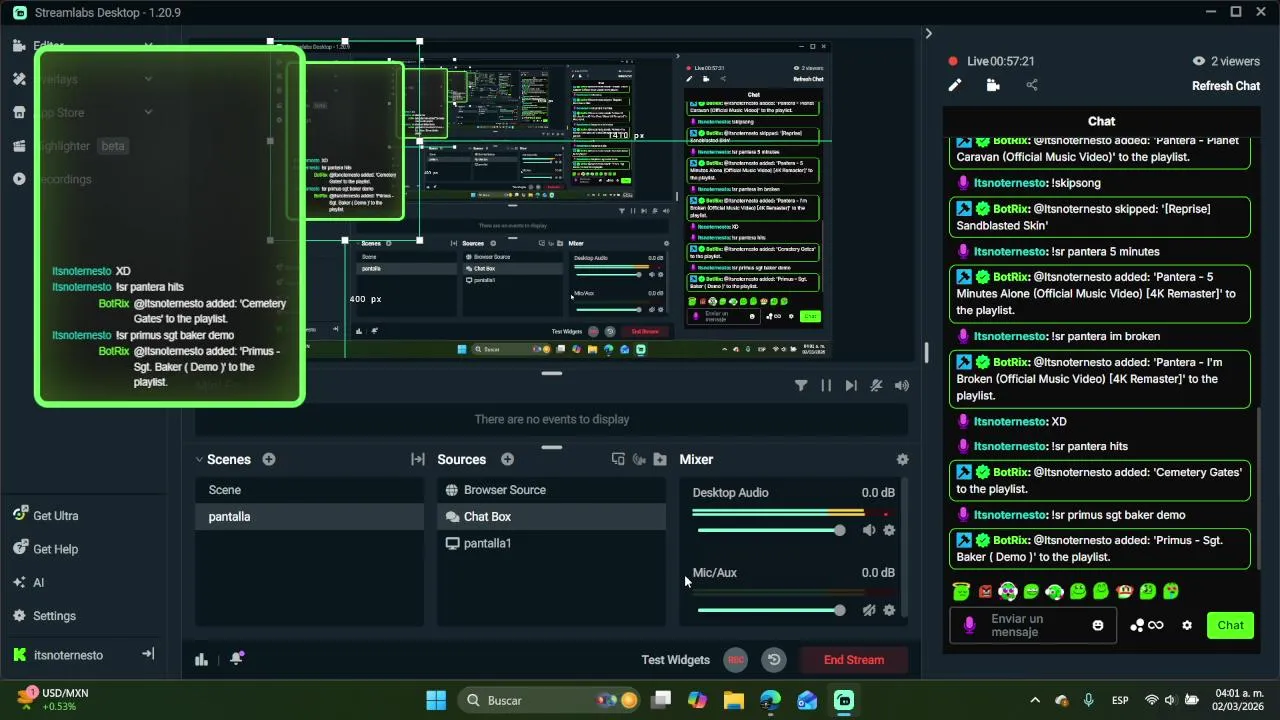
Task: Add a source folder
Action: [x=660, y=459]
